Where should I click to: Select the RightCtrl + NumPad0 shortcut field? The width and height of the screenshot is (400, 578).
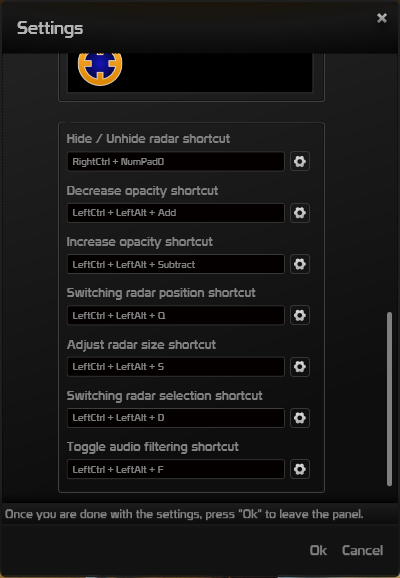[x=176, y=161]
